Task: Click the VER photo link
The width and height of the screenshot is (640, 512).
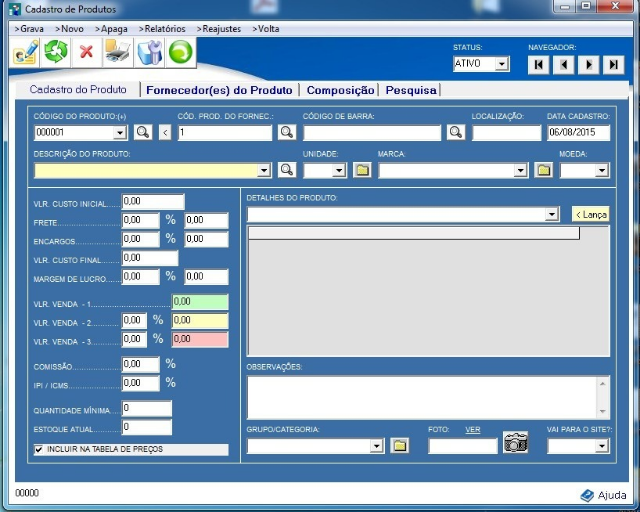Action: click(473, 429)
